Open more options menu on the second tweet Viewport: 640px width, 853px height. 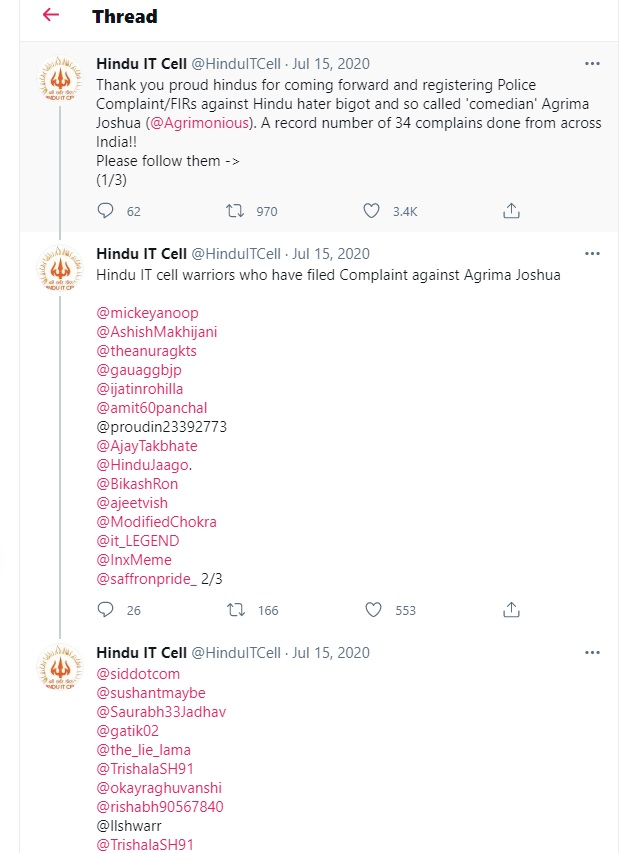(x=592, y=254)
